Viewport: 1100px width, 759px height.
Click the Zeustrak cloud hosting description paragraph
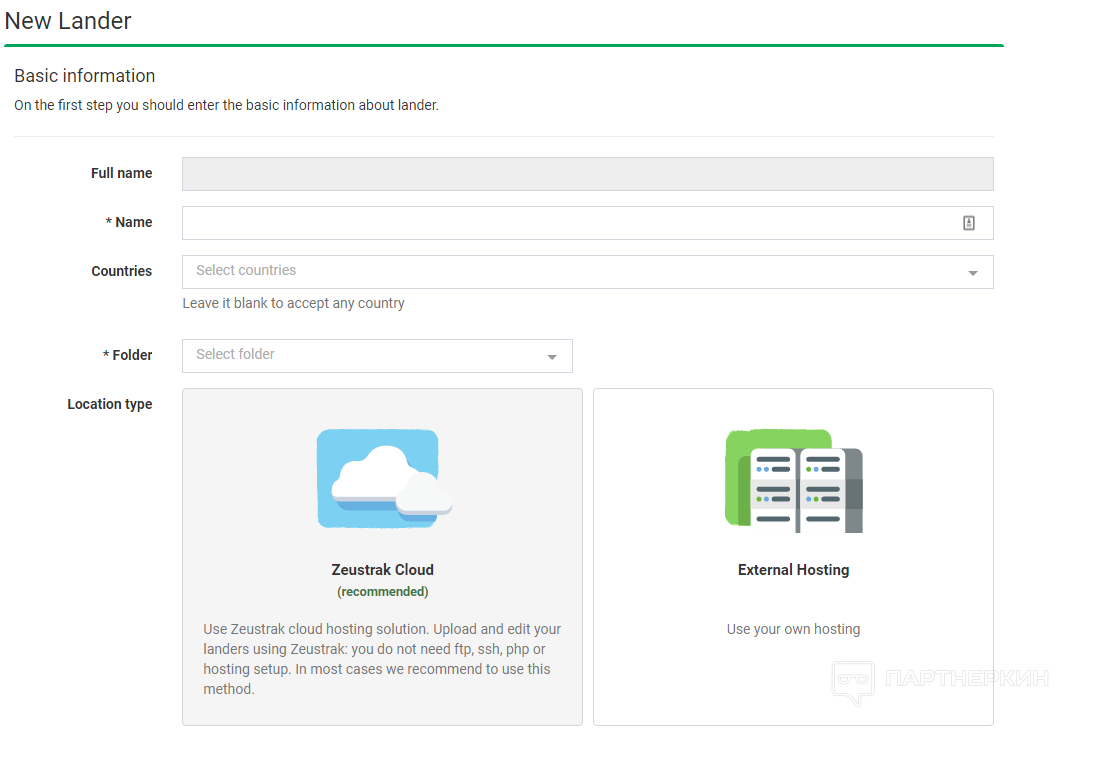(382, 659)
